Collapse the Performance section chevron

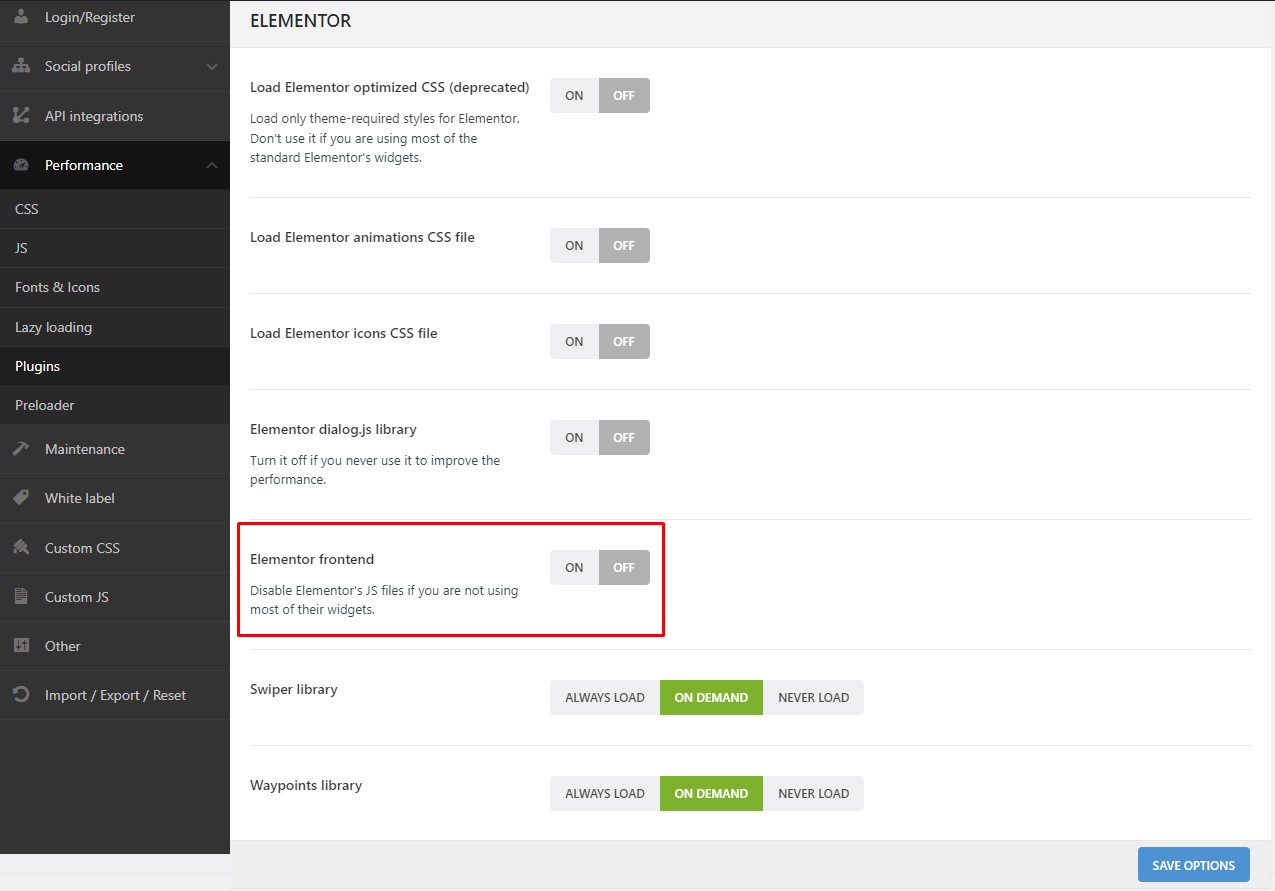point(211,165)
